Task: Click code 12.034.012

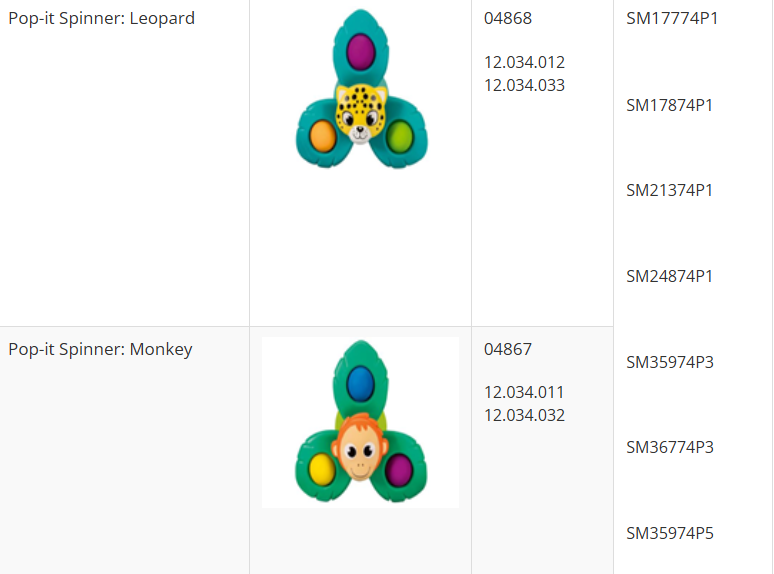Action: [524, 63]
